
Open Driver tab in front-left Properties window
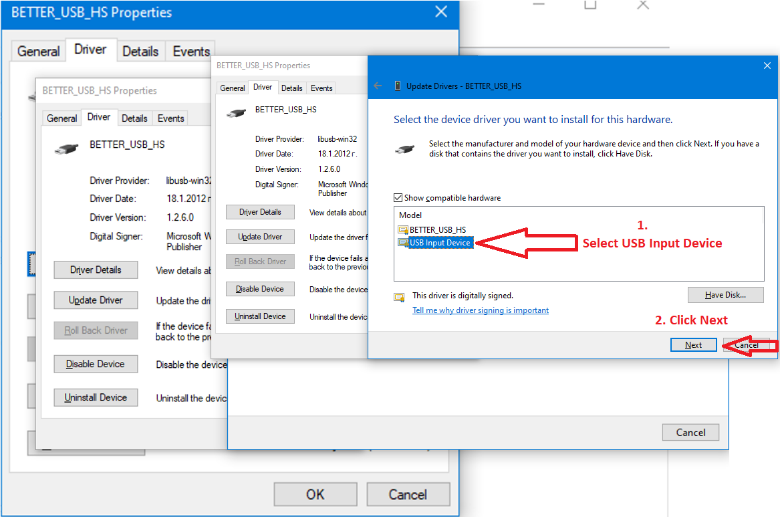99,117
